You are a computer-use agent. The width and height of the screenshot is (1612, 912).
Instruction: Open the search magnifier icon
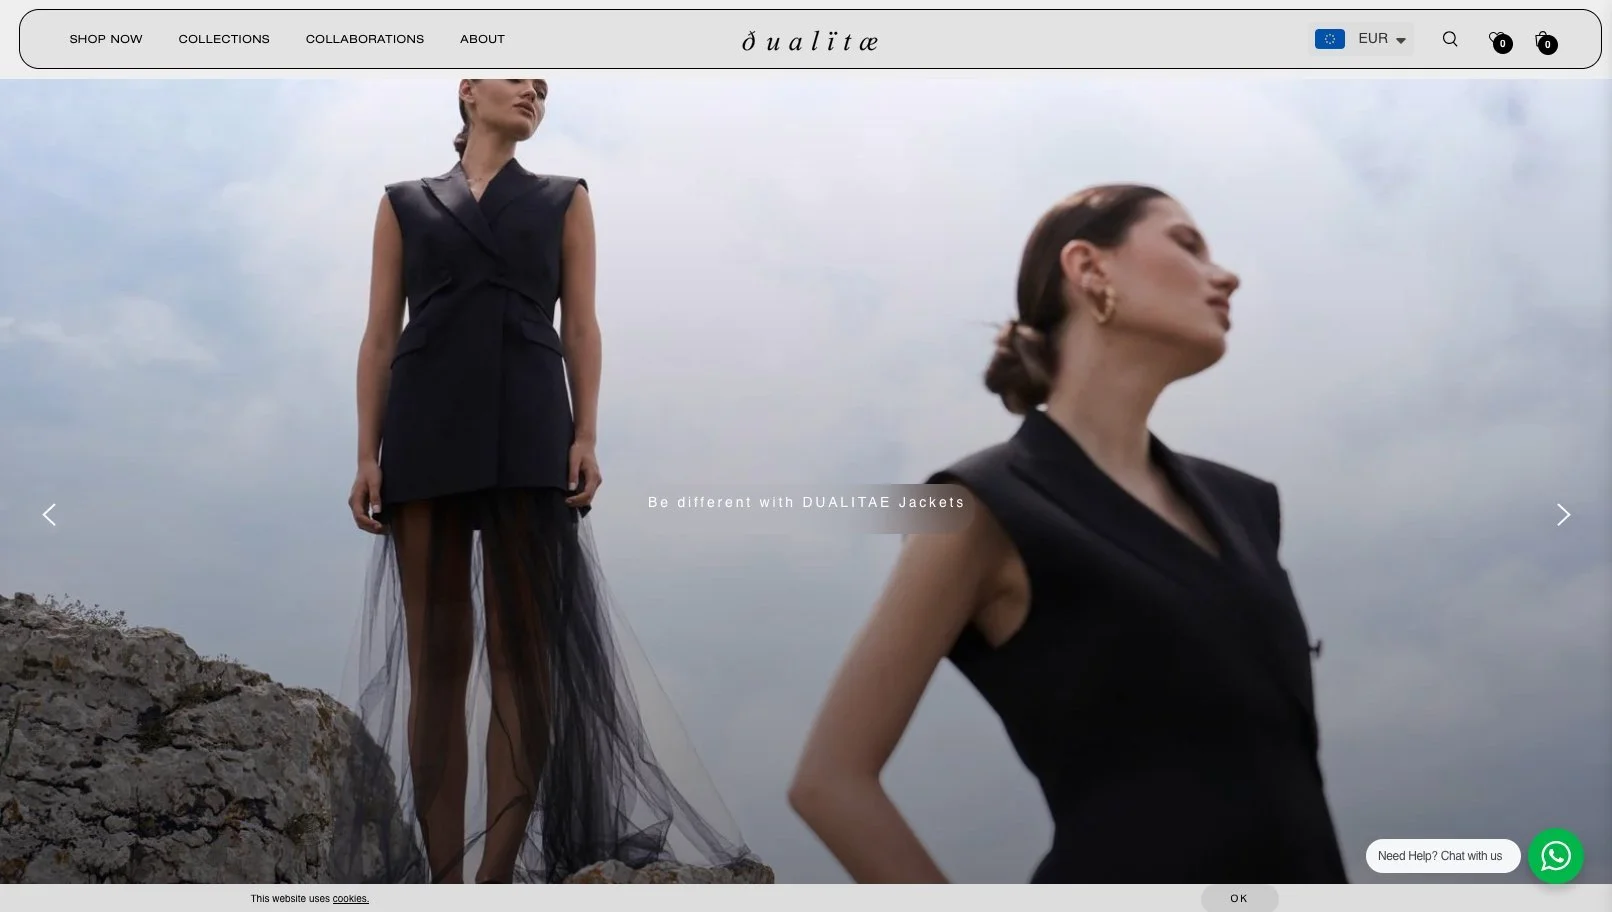click(x=1449, y=39)
